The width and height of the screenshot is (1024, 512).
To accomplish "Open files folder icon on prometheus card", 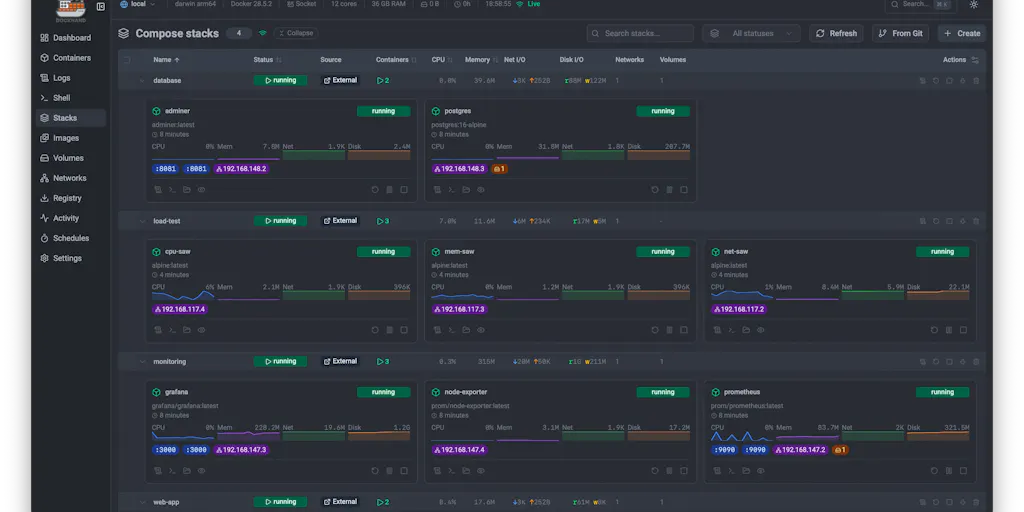I will (746, 471).
